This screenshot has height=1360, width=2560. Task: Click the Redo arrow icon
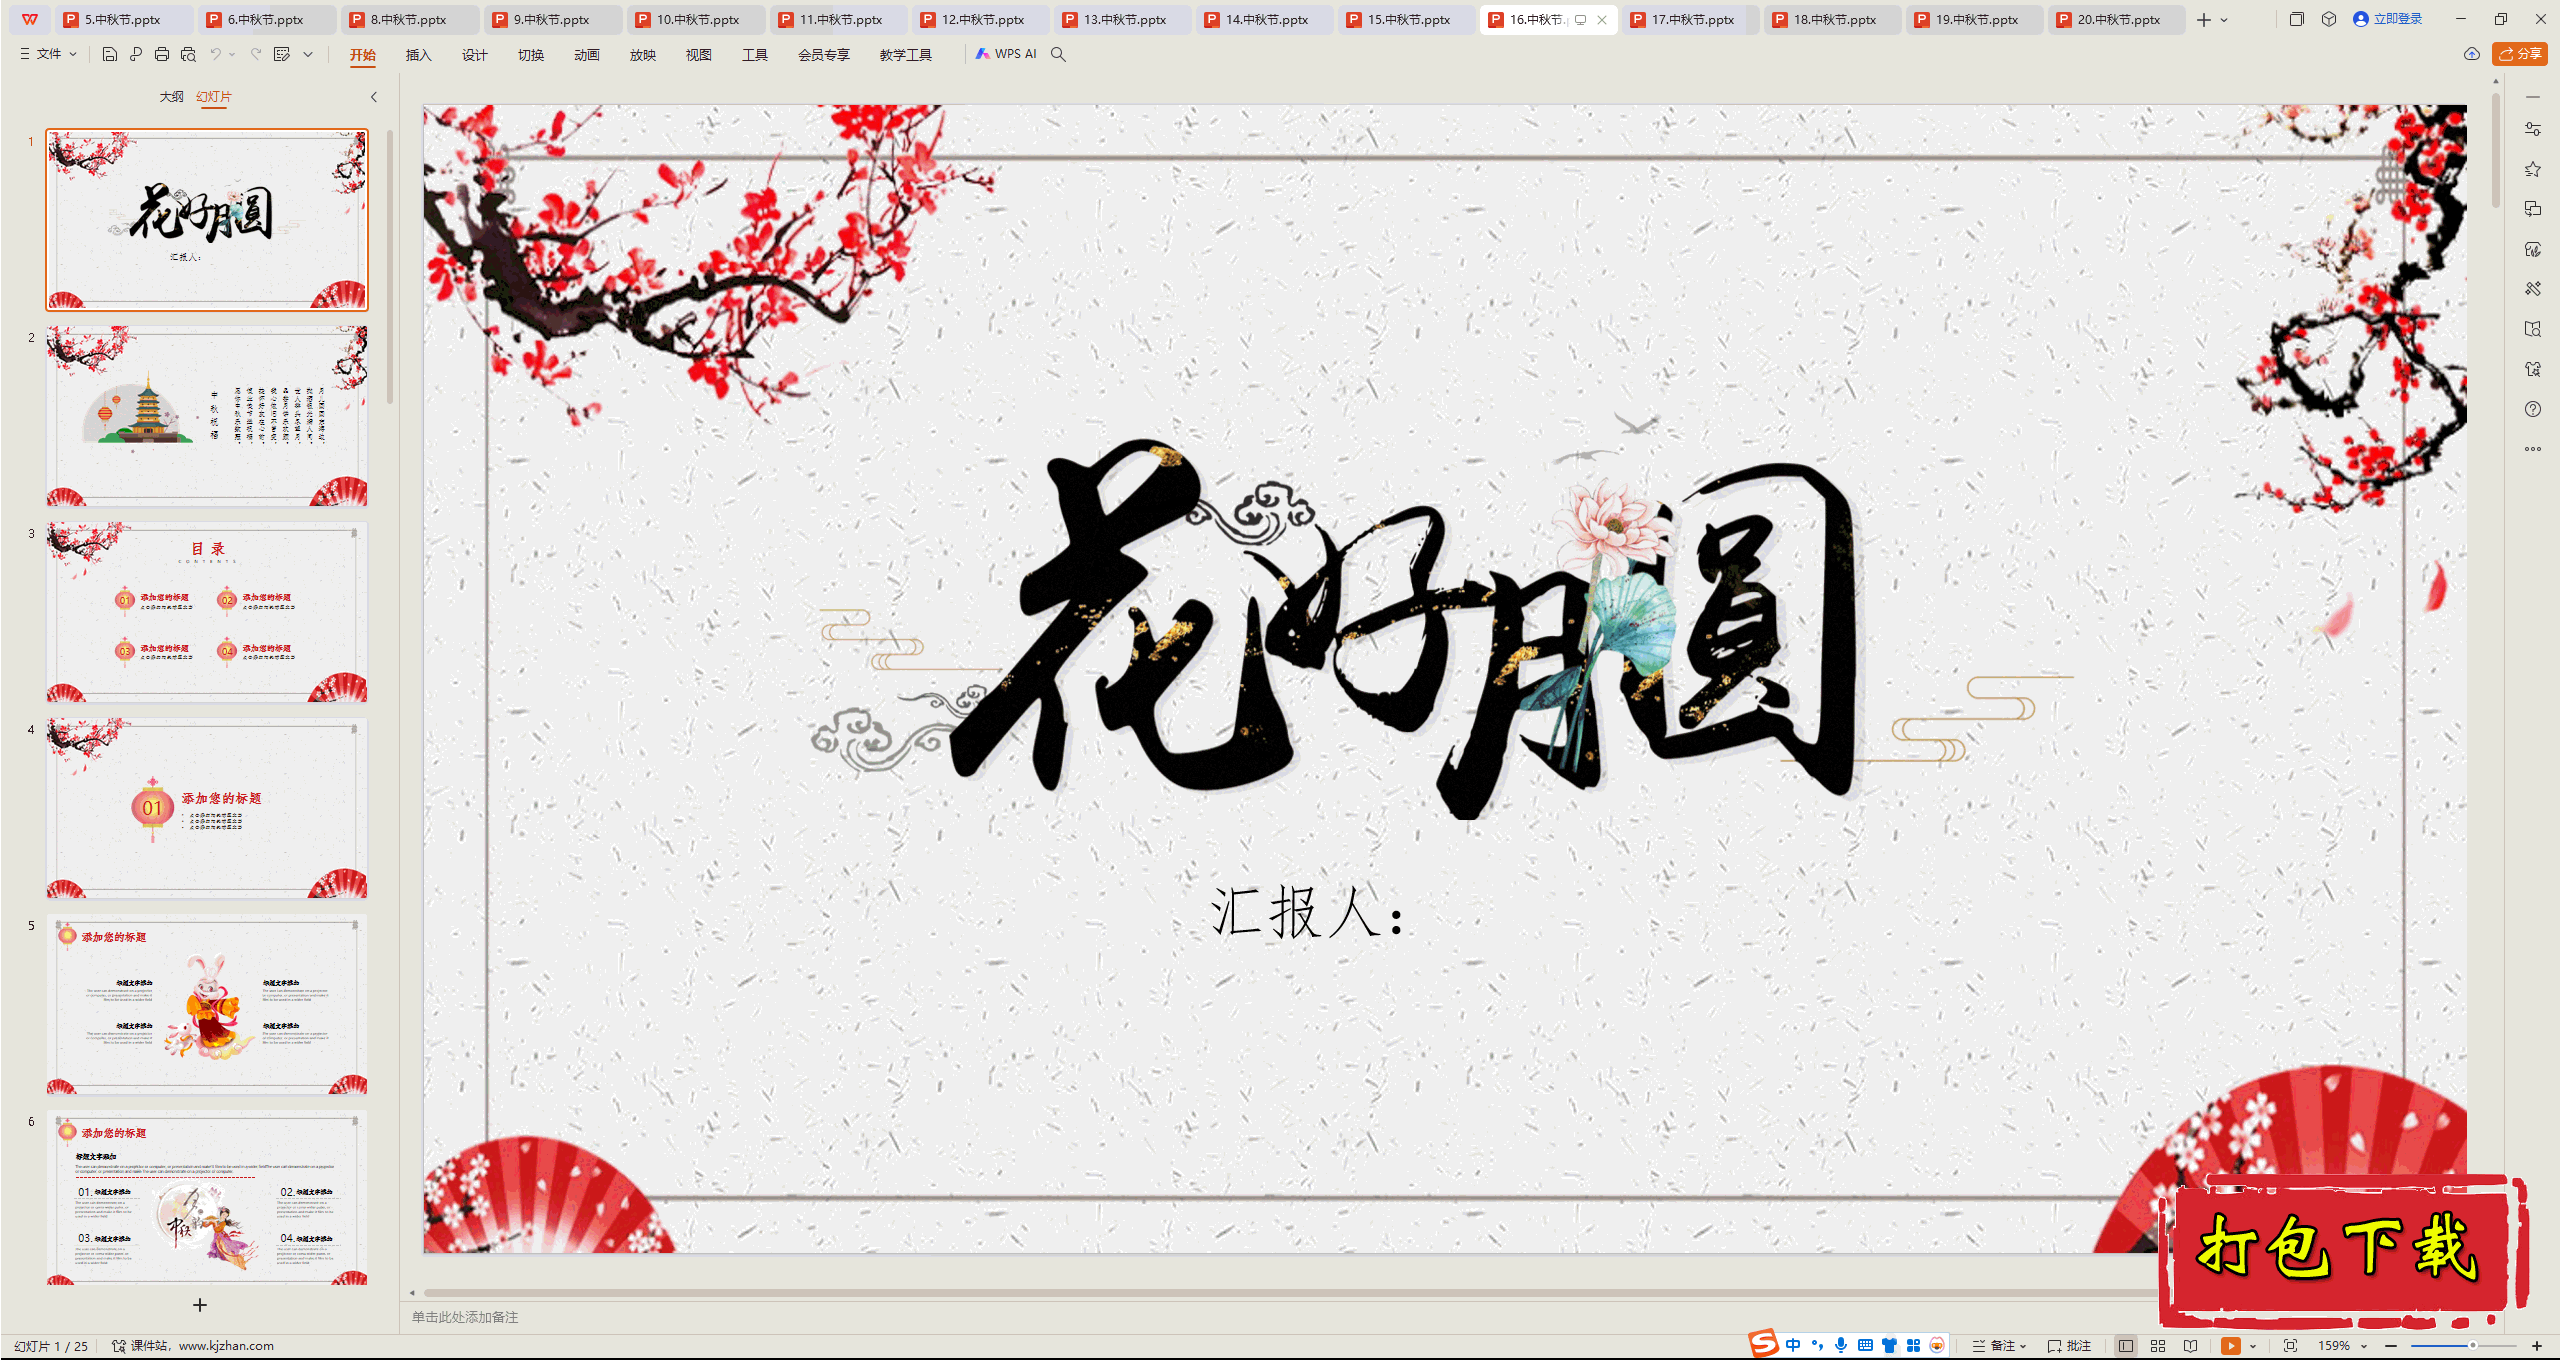(x=256, y=54)
